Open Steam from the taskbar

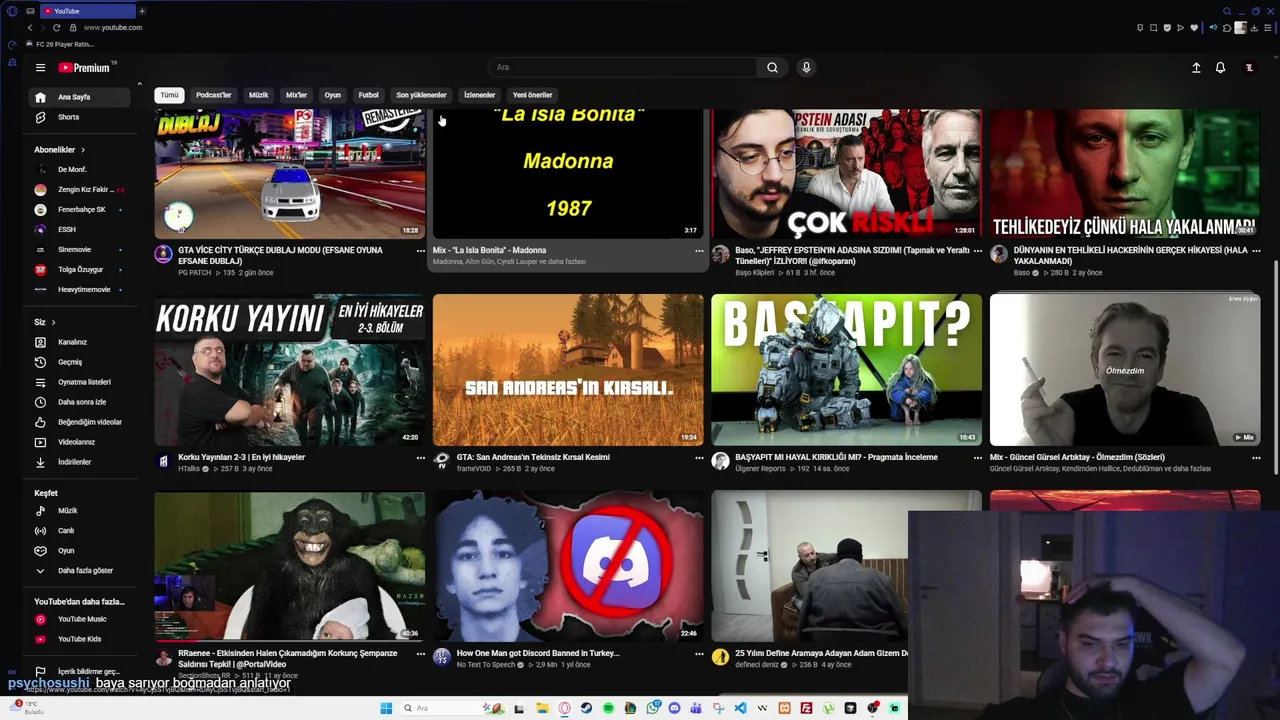(x=586, y=708)
